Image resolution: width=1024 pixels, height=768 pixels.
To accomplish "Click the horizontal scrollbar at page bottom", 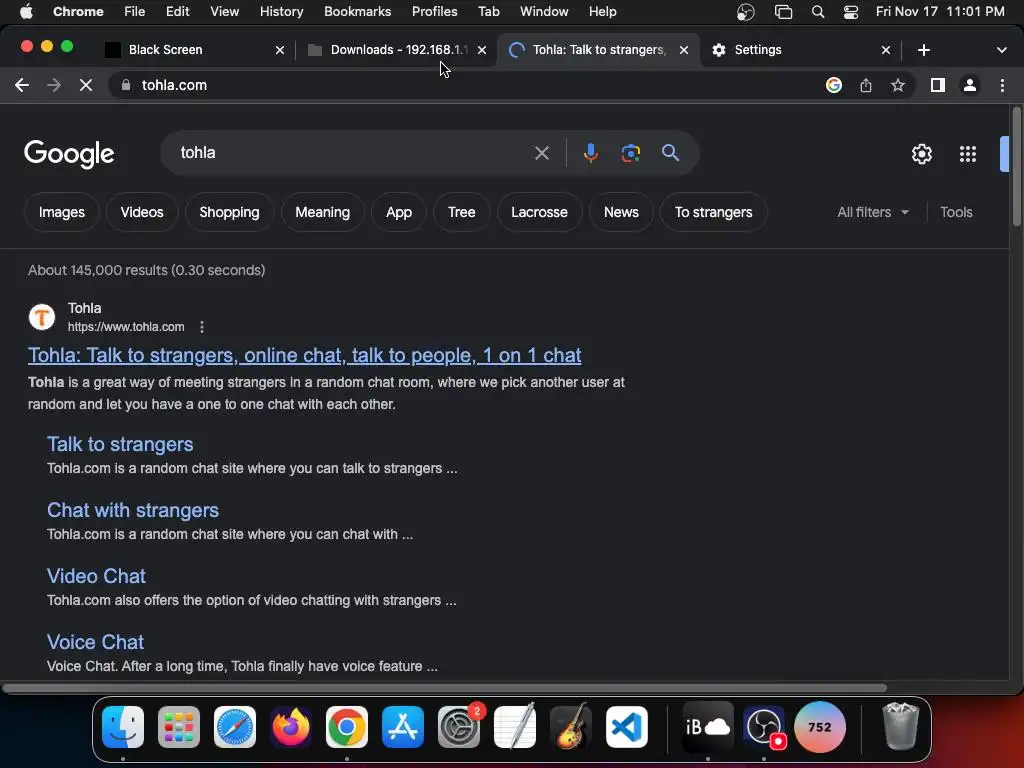I will 444,688.
